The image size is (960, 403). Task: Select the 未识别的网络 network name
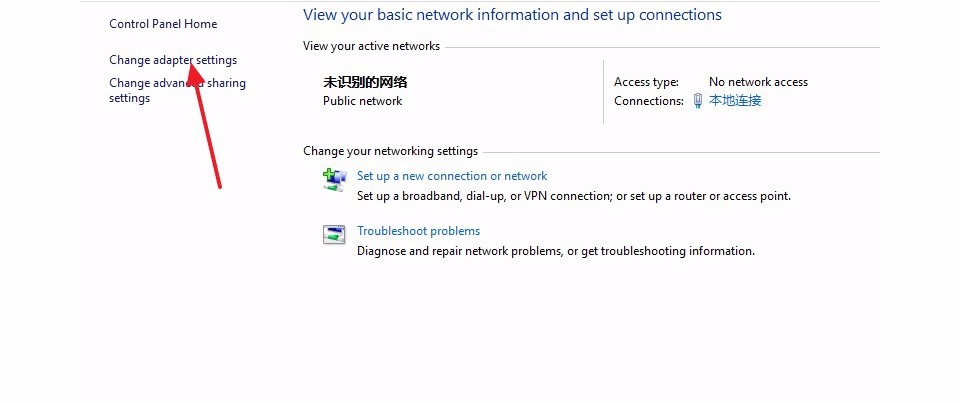365,82
